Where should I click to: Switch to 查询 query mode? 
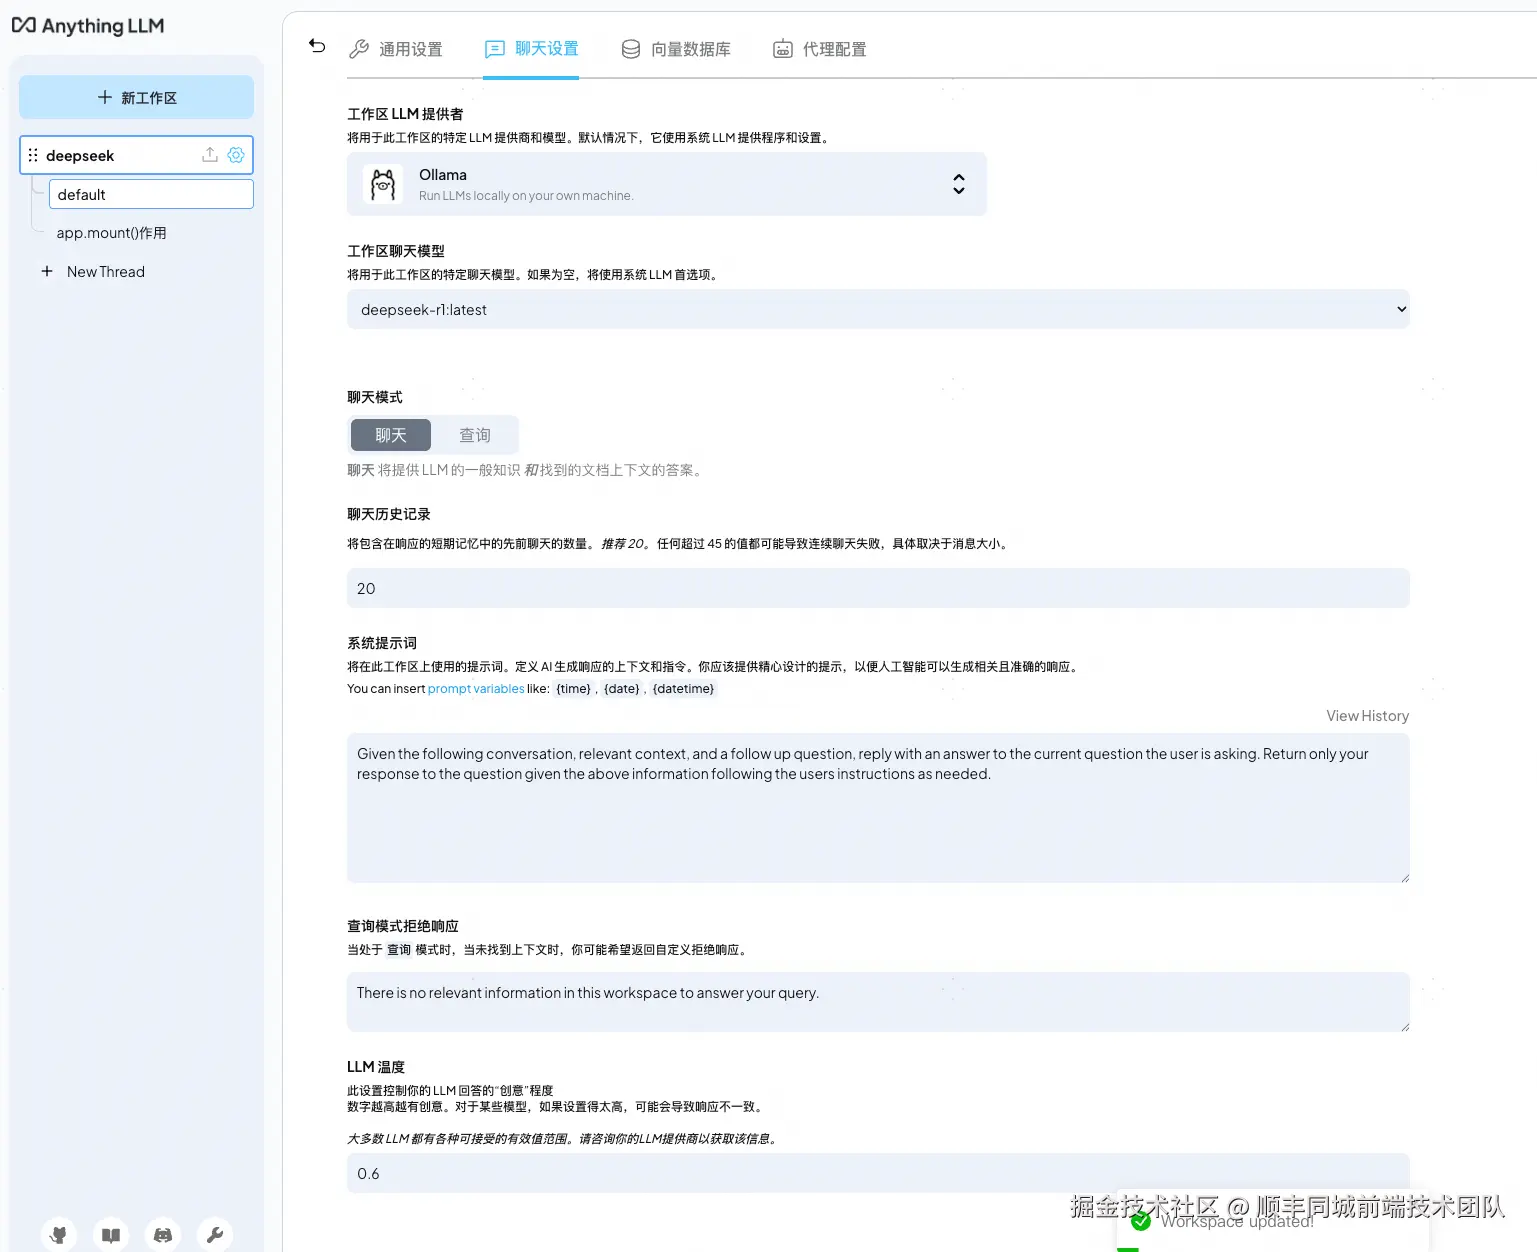pos(475,435)
